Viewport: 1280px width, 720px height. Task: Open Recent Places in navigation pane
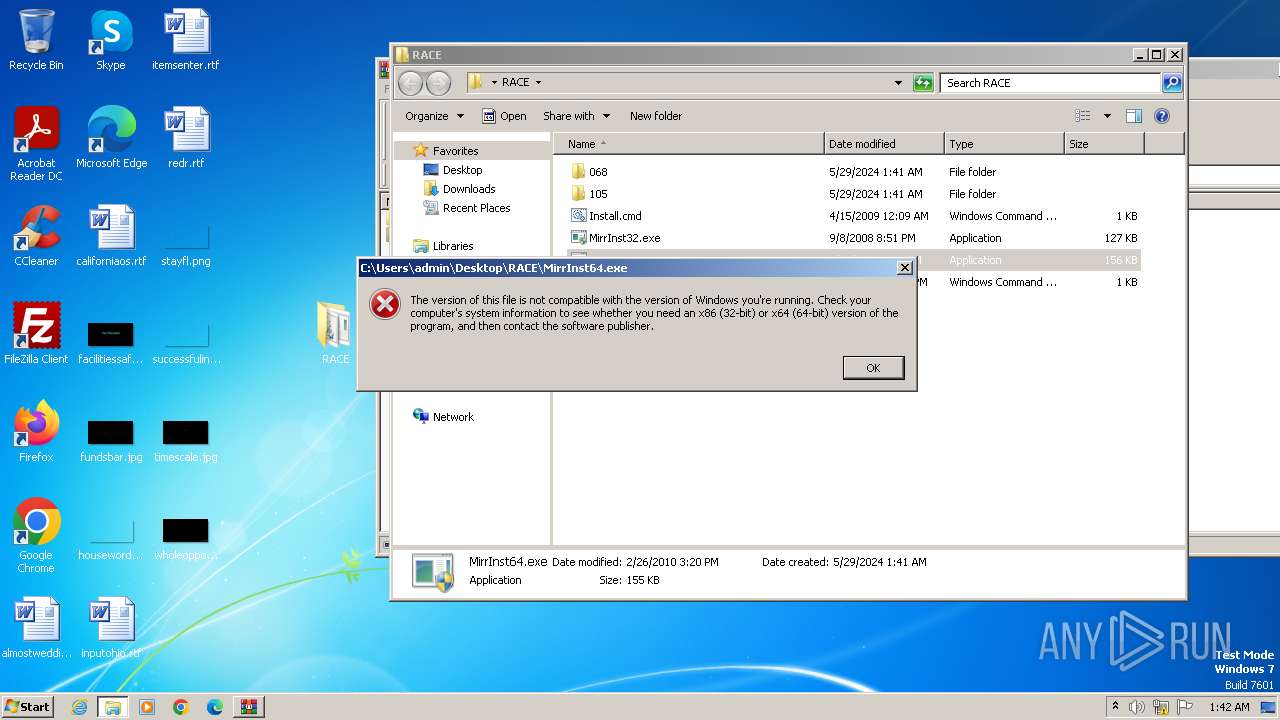[x=476, y=208]
